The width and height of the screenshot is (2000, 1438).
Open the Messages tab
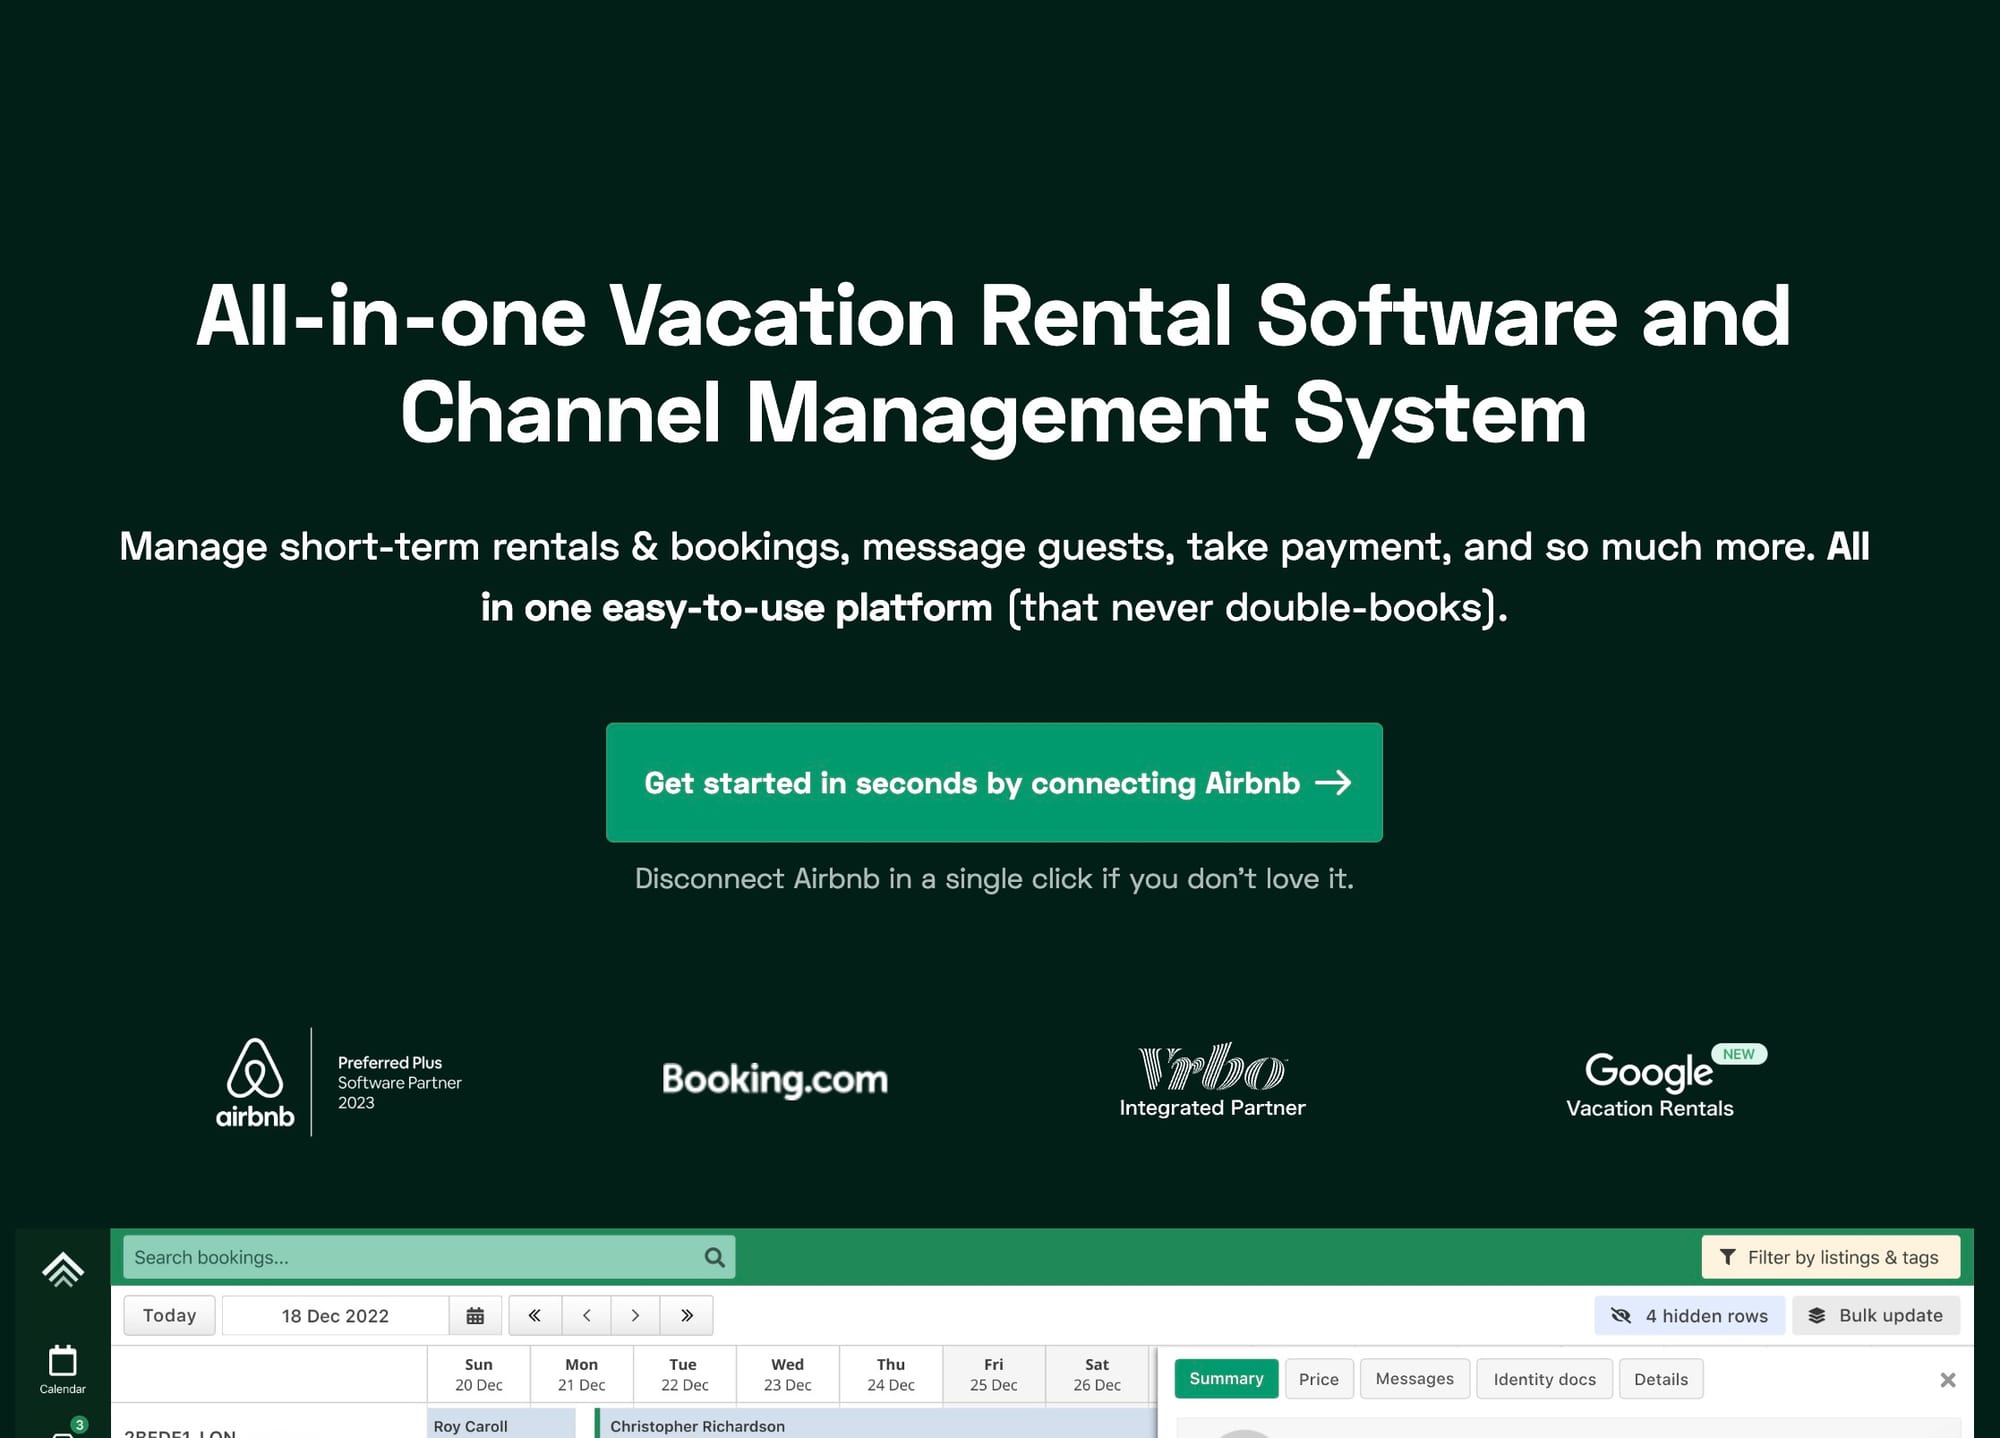click(1414, 1379)
